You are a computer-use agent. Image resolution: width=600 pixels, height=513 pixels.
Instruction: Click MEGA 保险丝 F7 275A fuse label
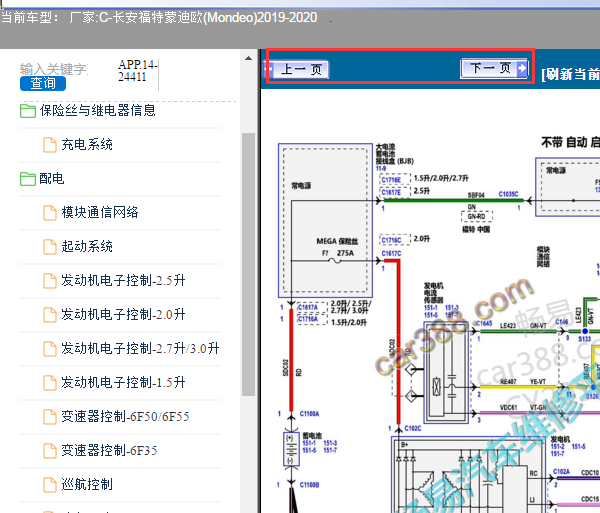pos(337,247)
